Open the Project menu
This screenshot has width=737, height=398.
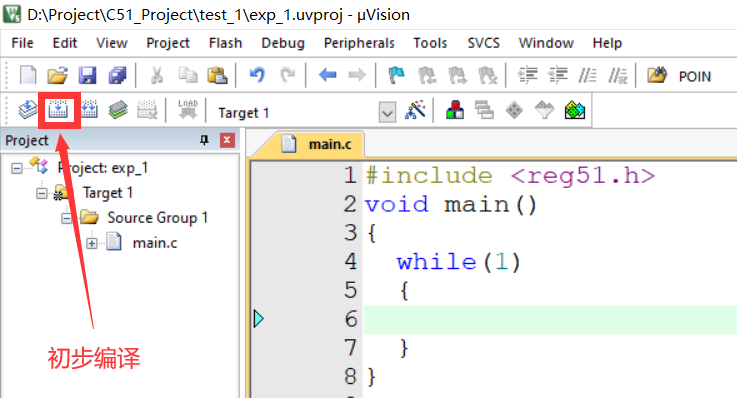click(168, 43)
